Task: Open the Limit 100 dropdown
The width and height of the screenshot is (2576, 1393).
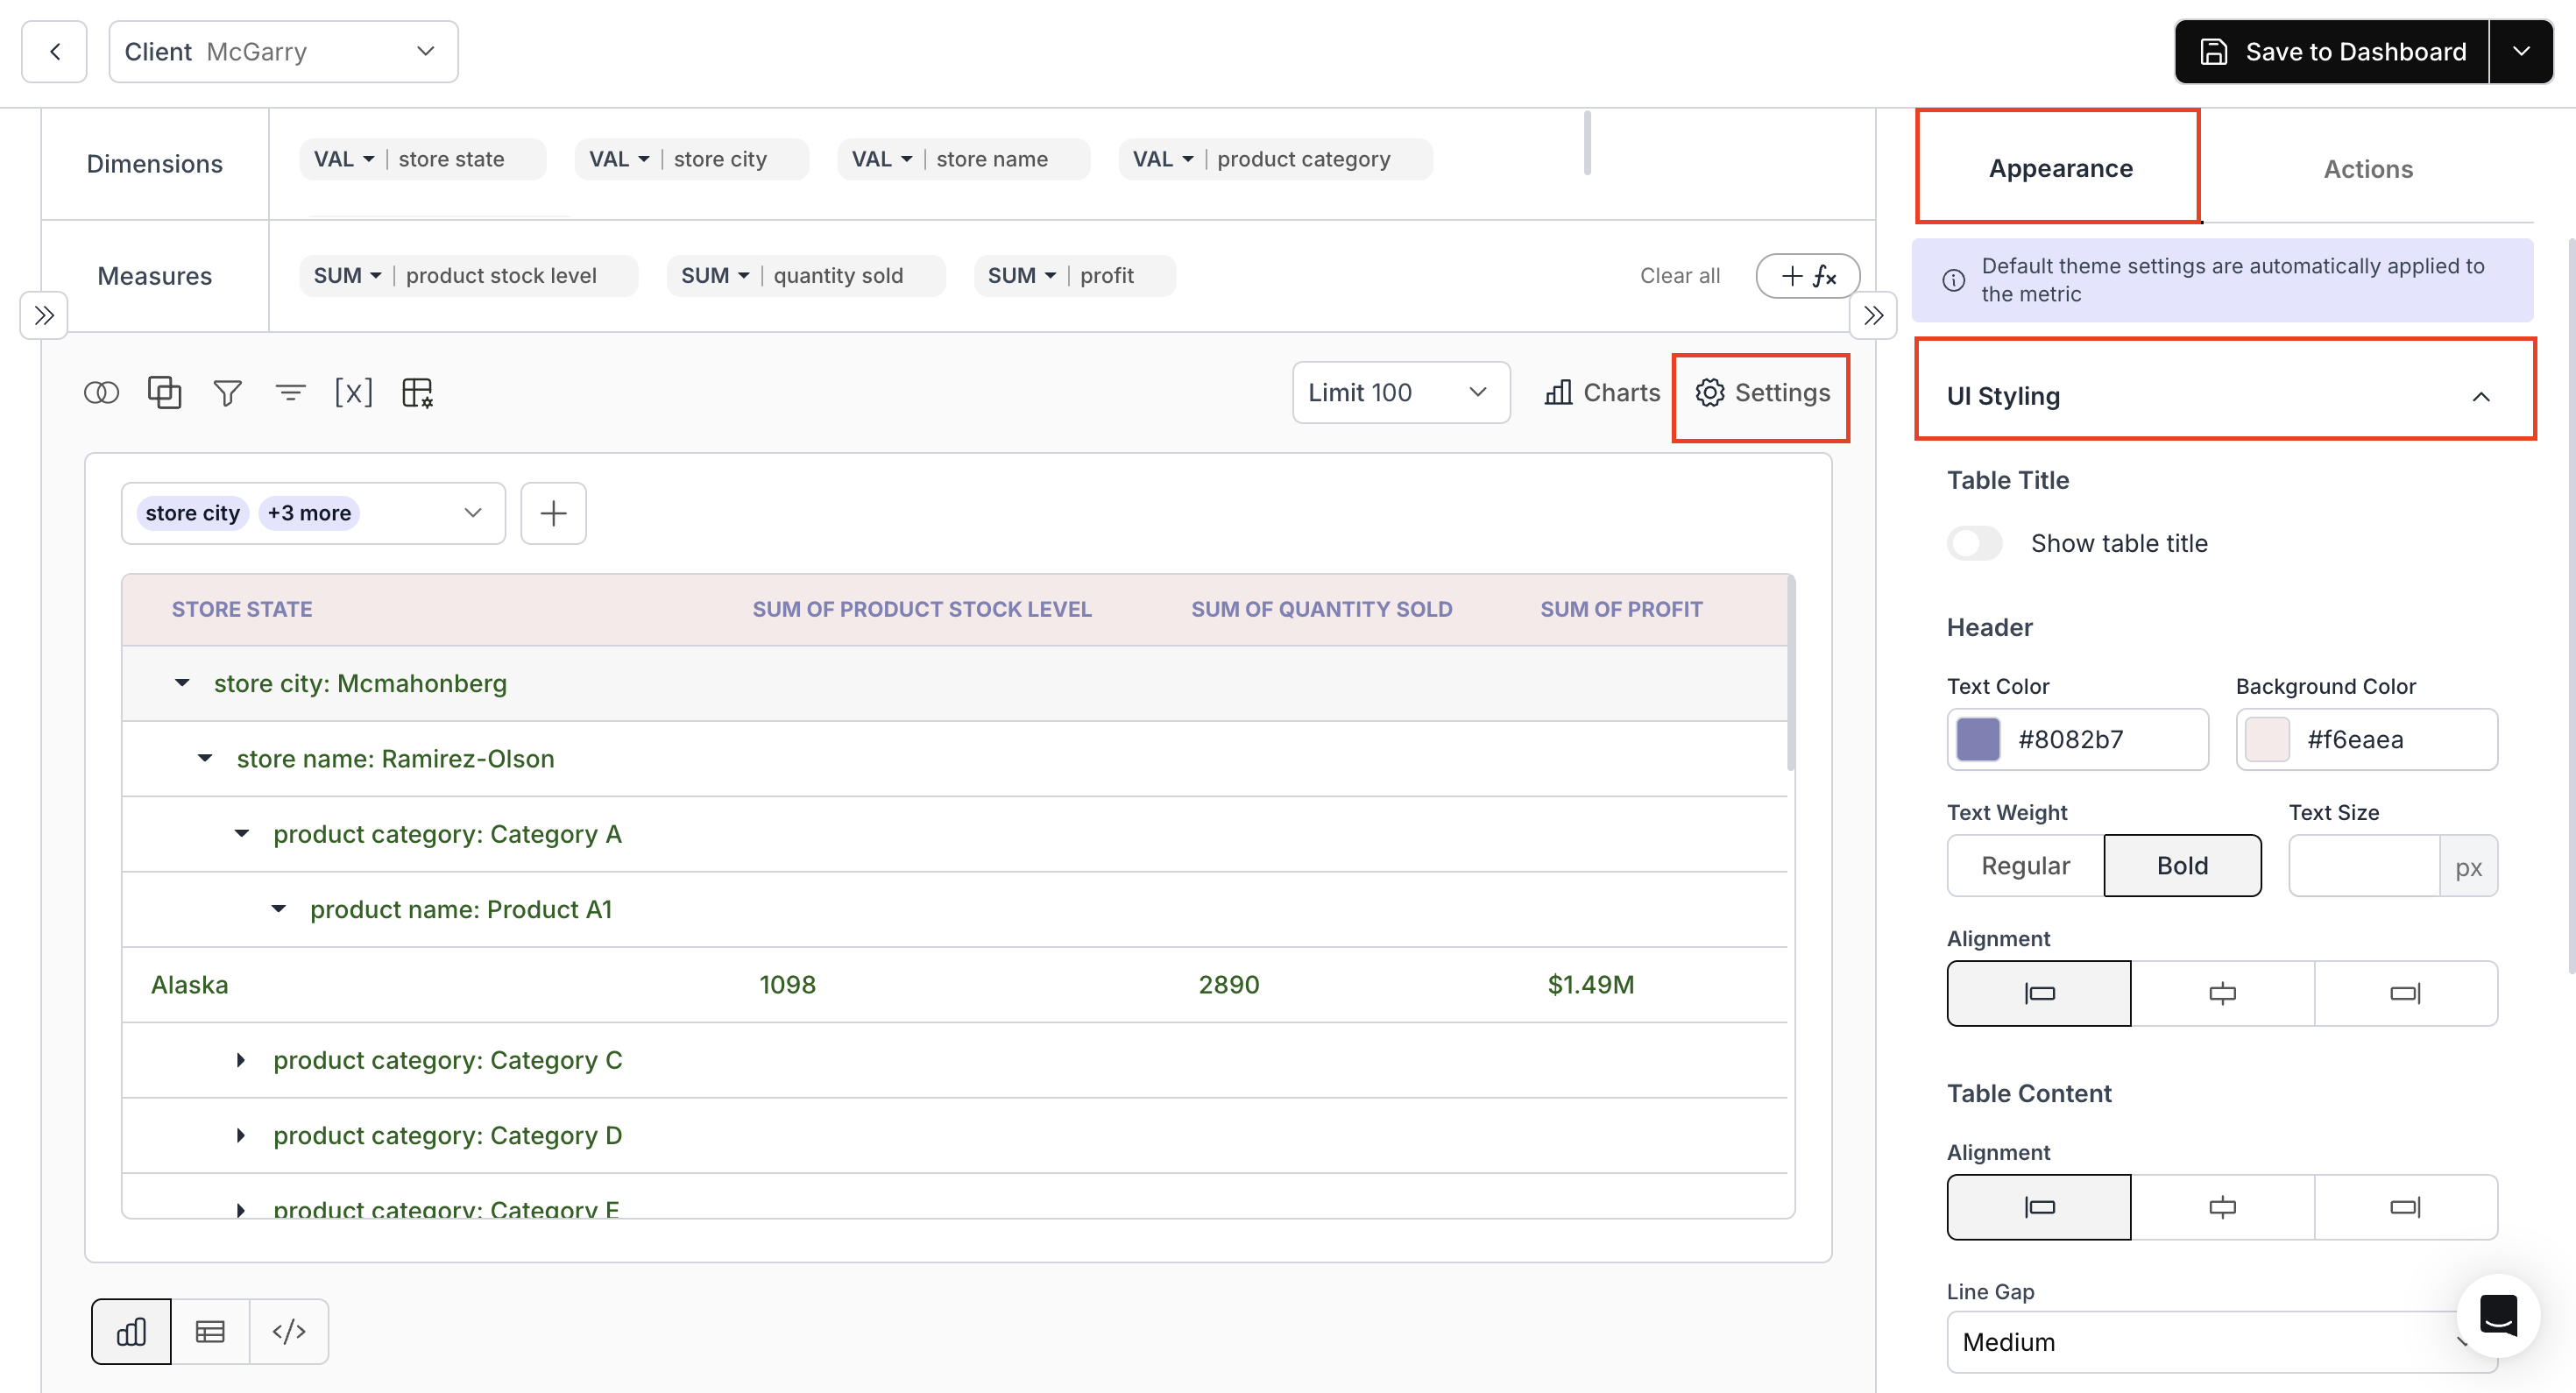Action: point(1400,392)
